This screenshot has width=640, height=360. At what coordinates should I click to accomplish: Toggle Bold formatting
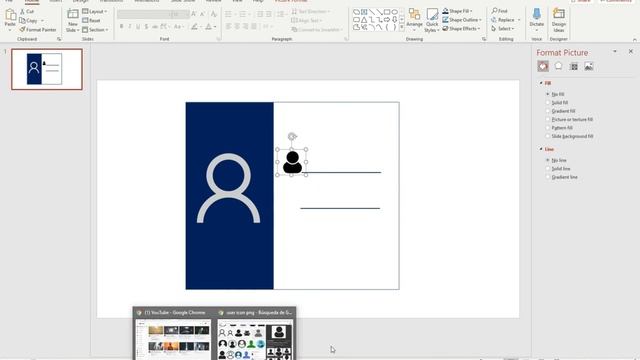(x=121, y=27)
